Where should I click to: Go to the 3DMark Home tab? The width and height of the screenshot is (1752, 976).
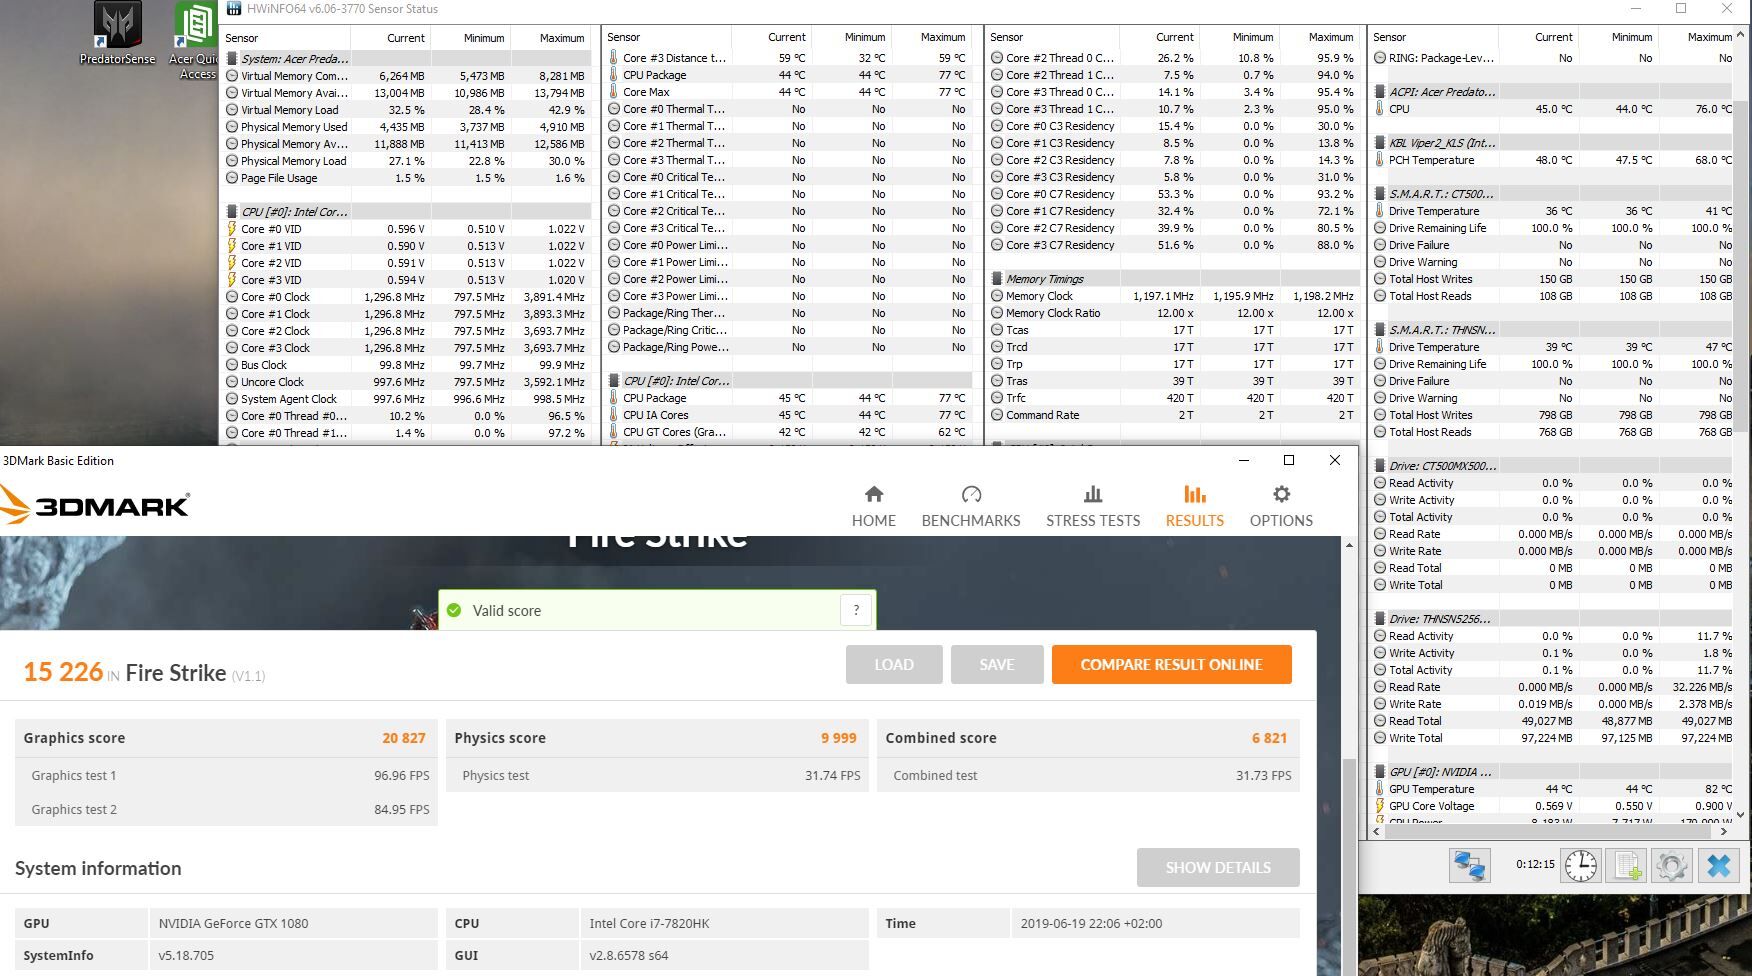tap(874, 506)
